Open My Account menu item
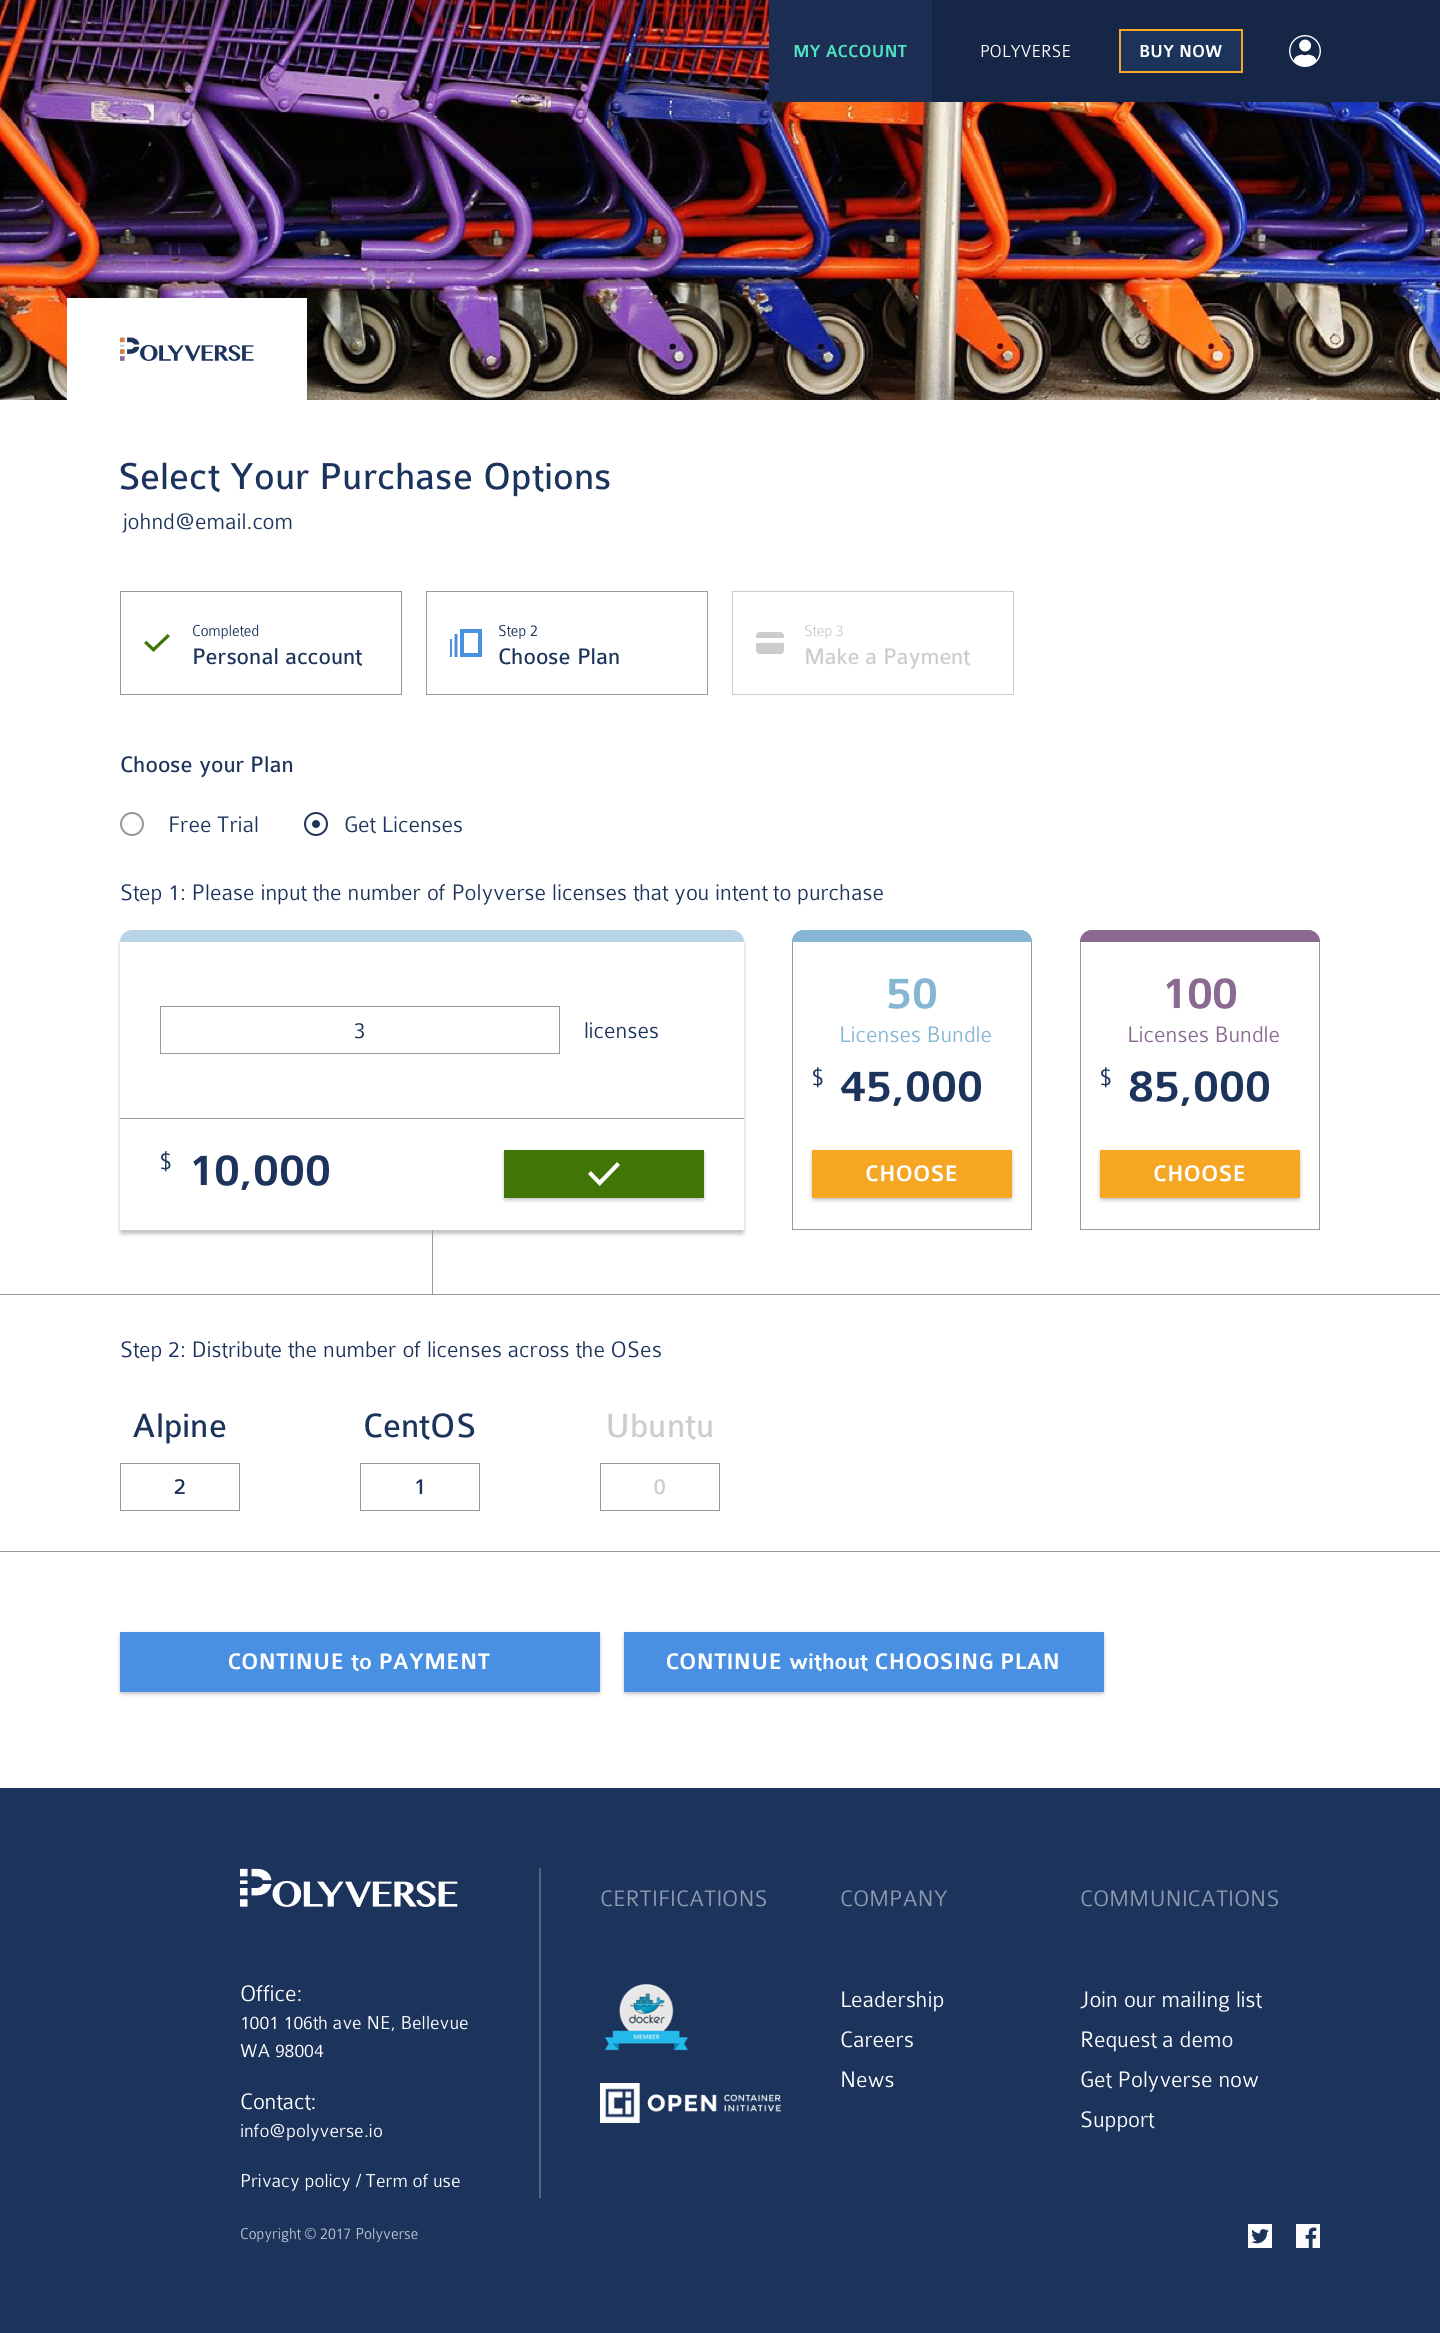The height and width of the screenshot is (2333, 1440). point(850,51)
